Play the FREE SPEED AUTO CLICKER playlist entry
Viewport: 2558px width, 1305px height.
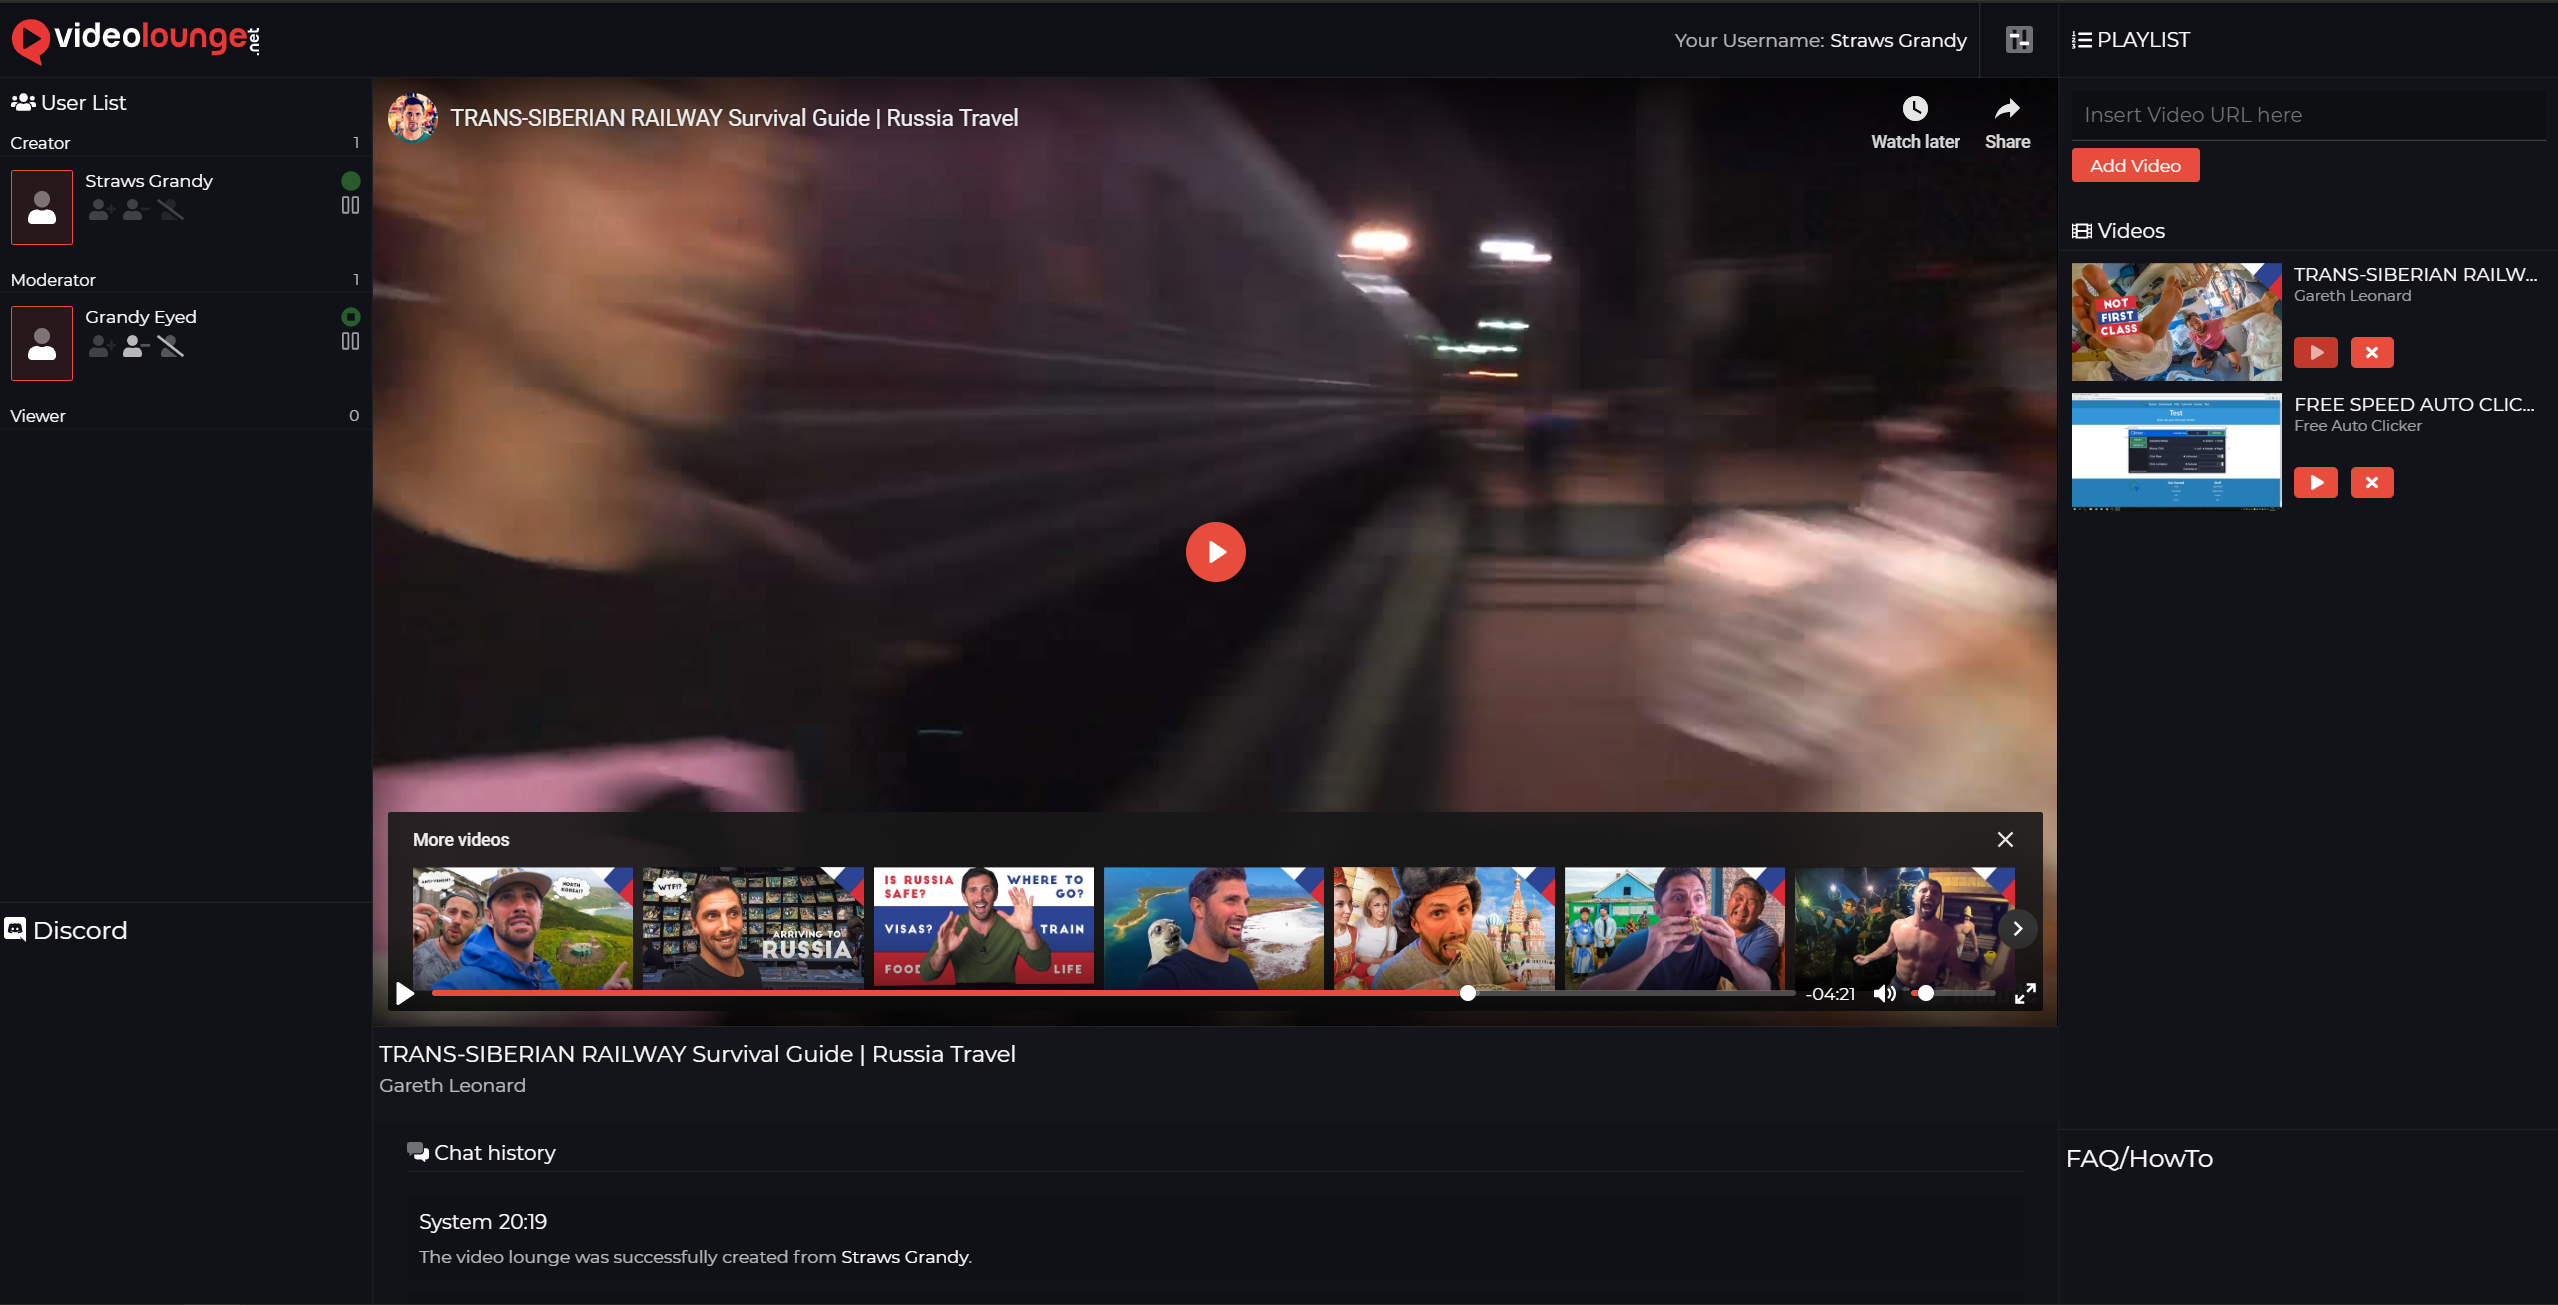pos(2316,482)
